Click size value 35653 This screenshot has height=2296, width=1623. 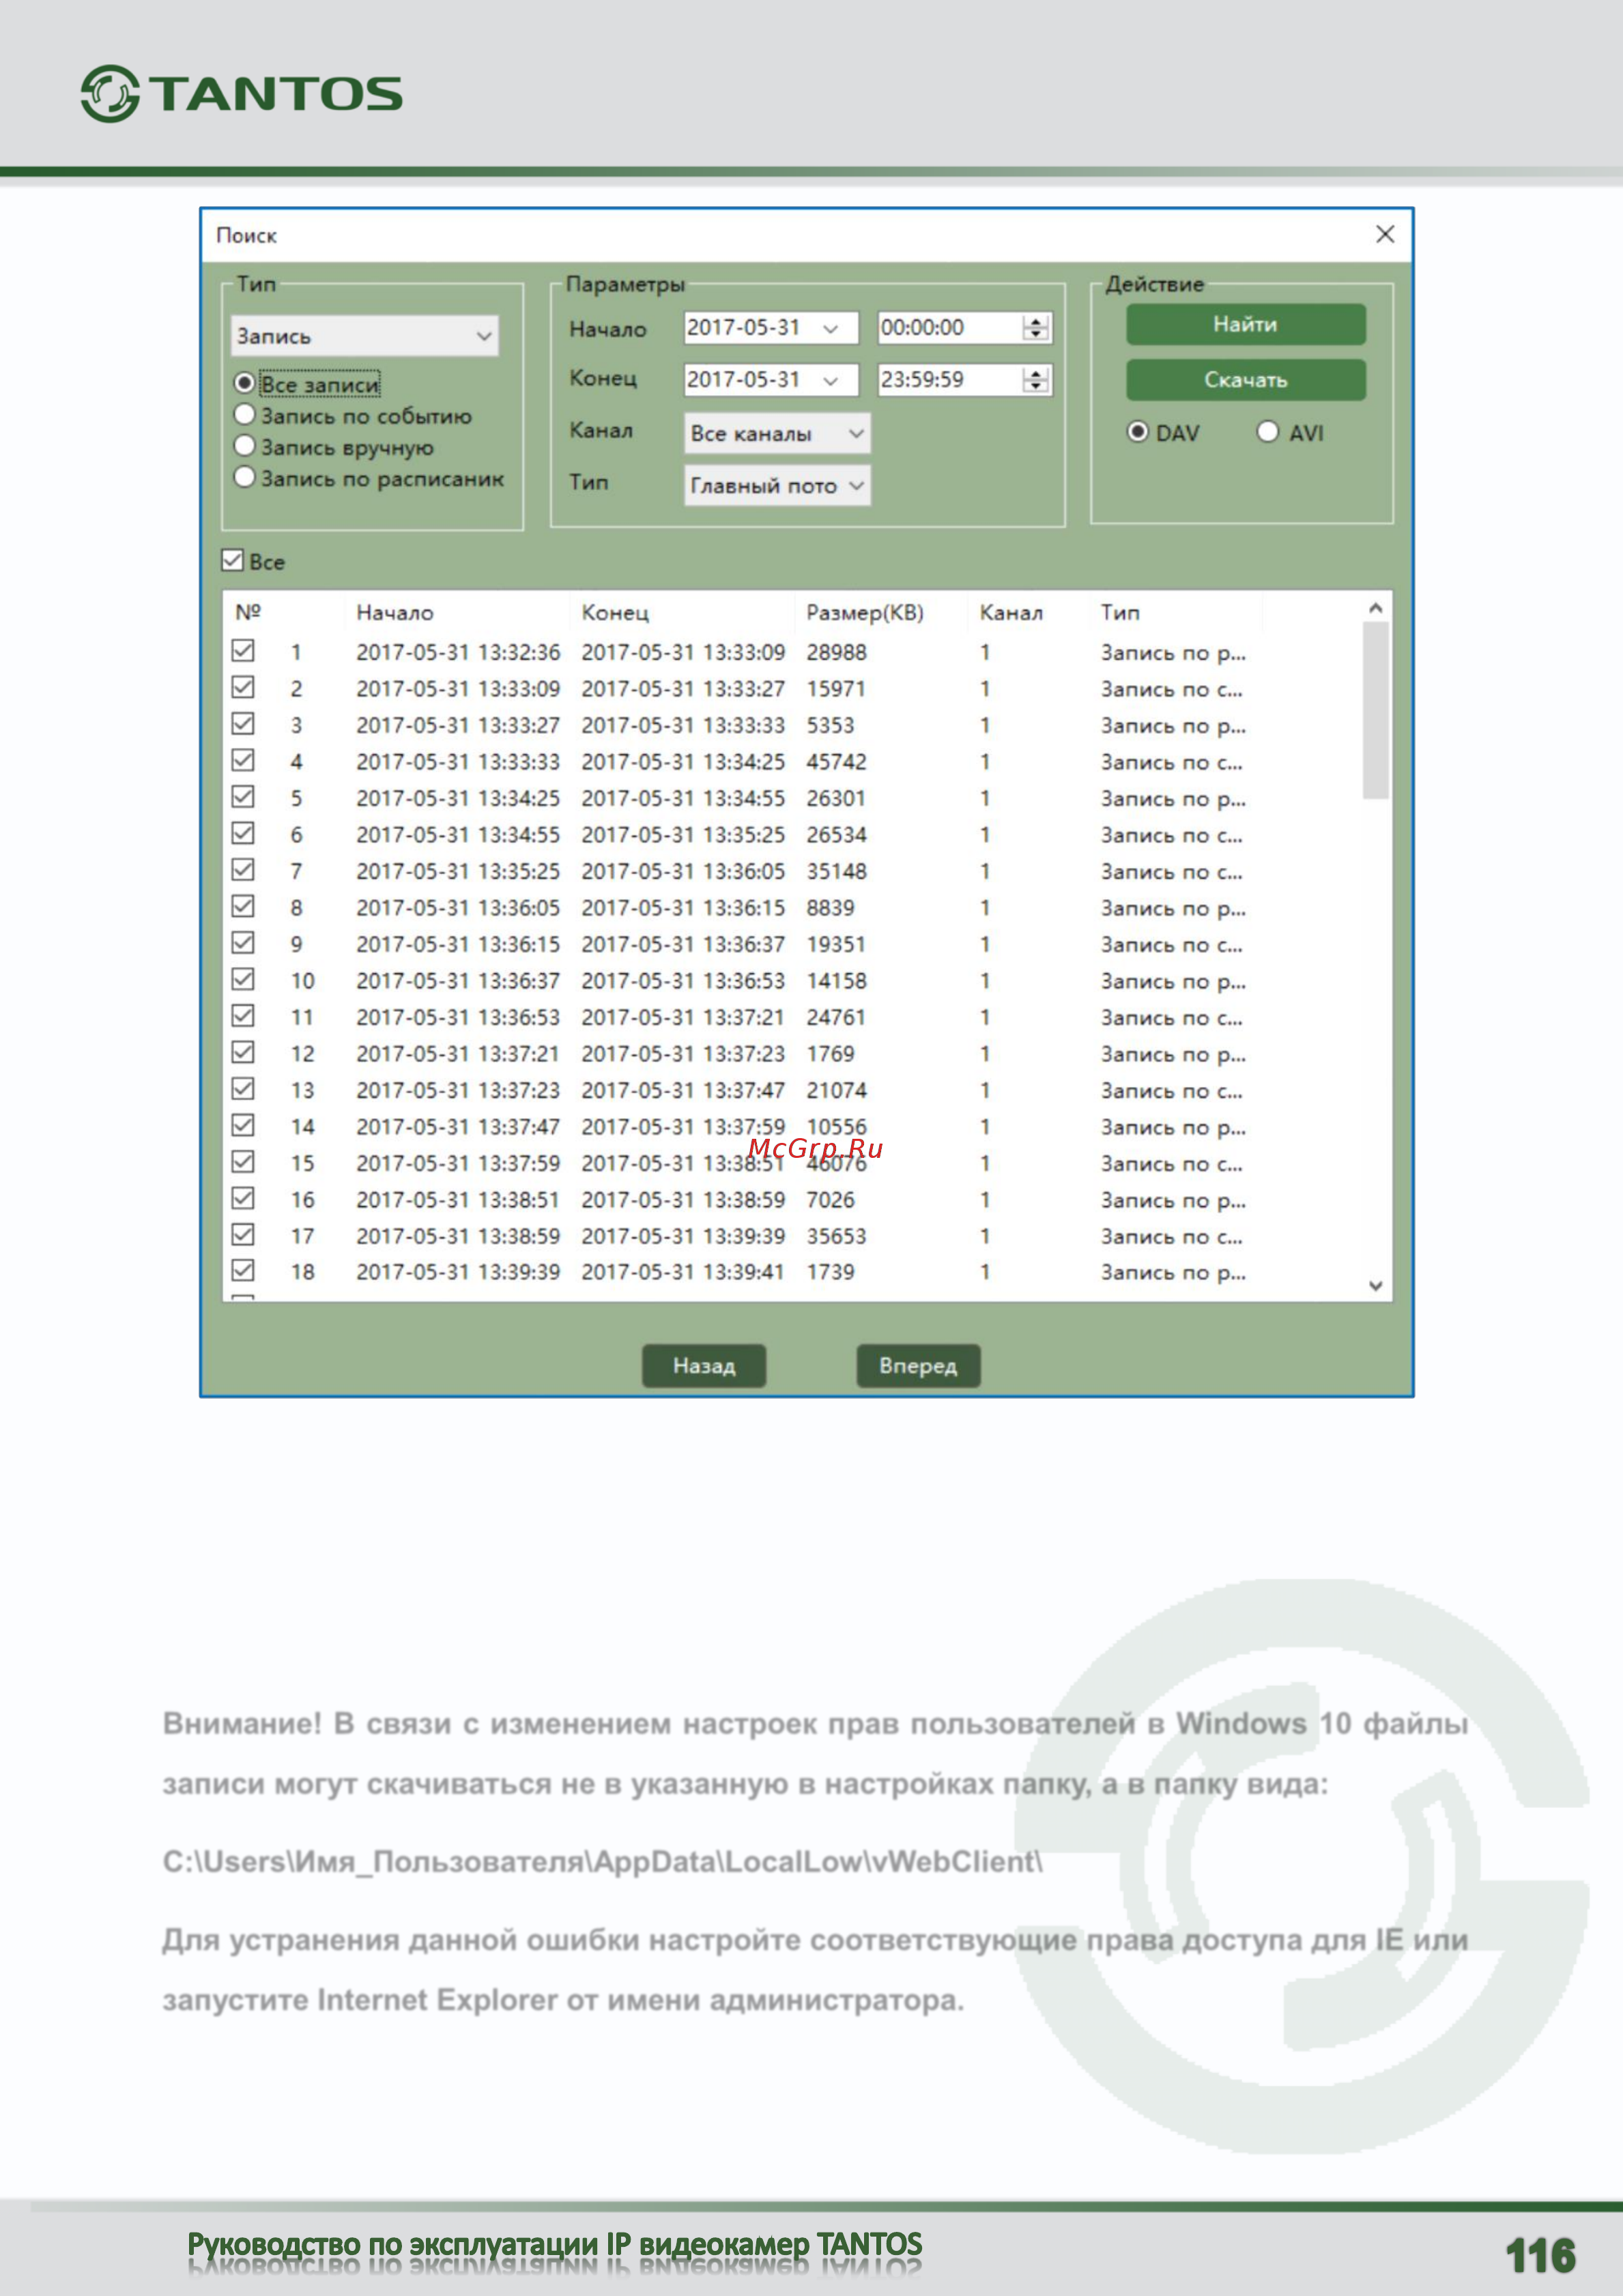click(836, 1236)
